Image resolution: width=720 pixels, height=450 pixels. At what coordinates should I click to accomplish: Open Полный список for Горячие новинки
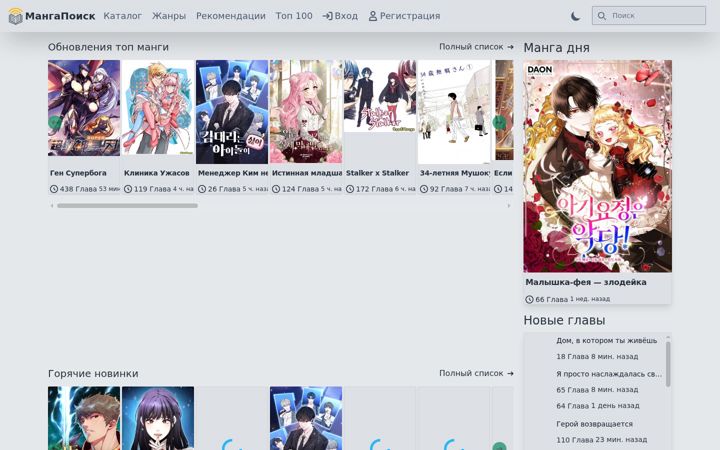(x=476, y=373)
